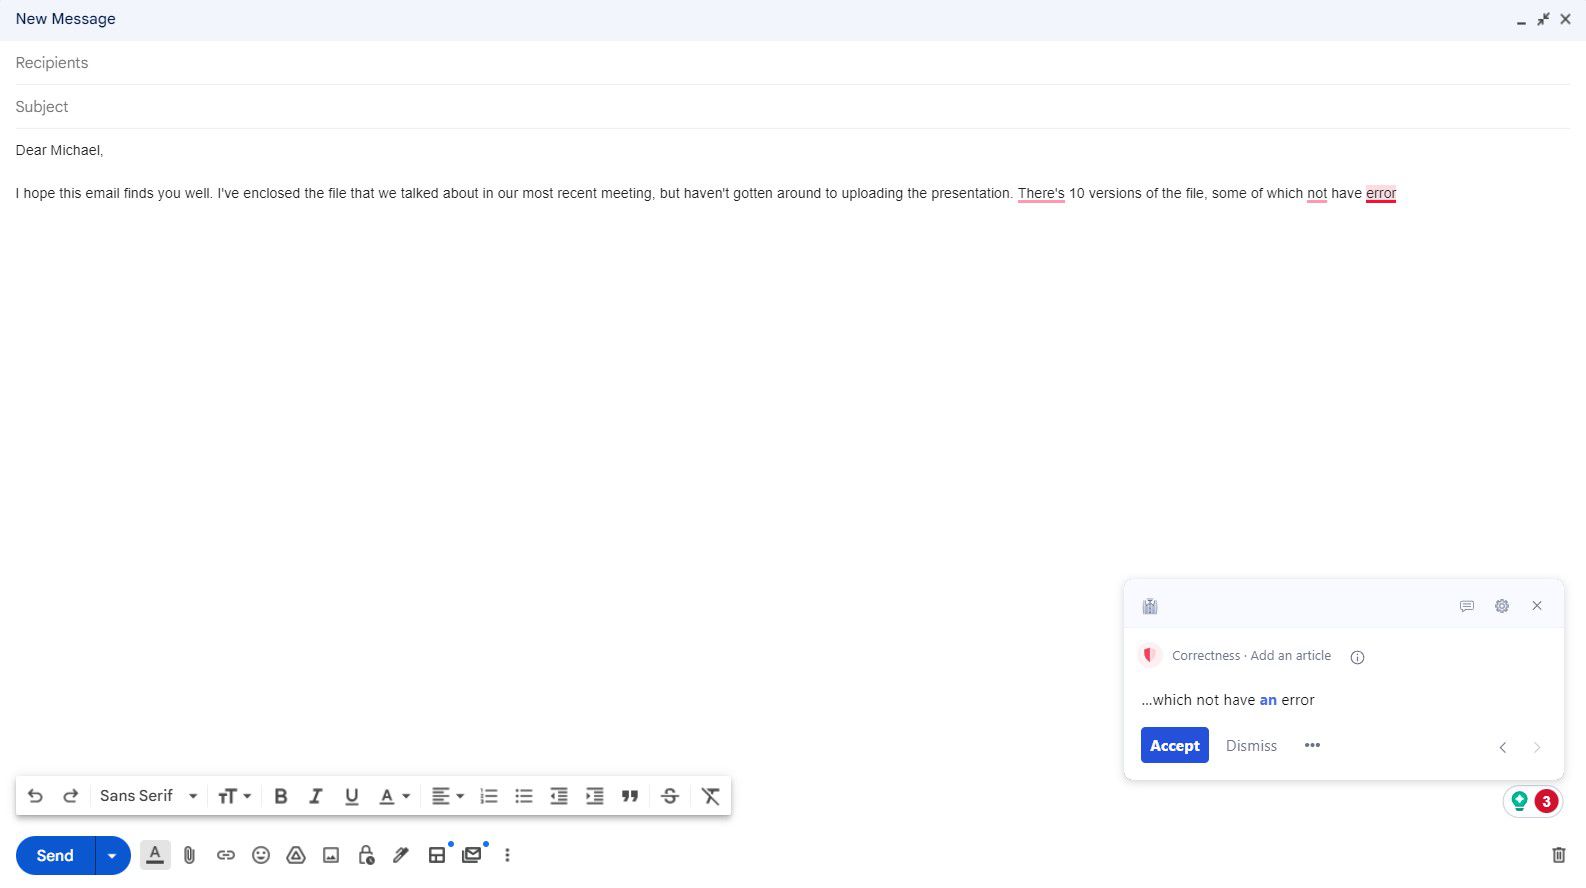This screenshot has width=1586, height=888.
Task: Close the Grammarly suggestion card
Action: click(x=1537, y=606)
